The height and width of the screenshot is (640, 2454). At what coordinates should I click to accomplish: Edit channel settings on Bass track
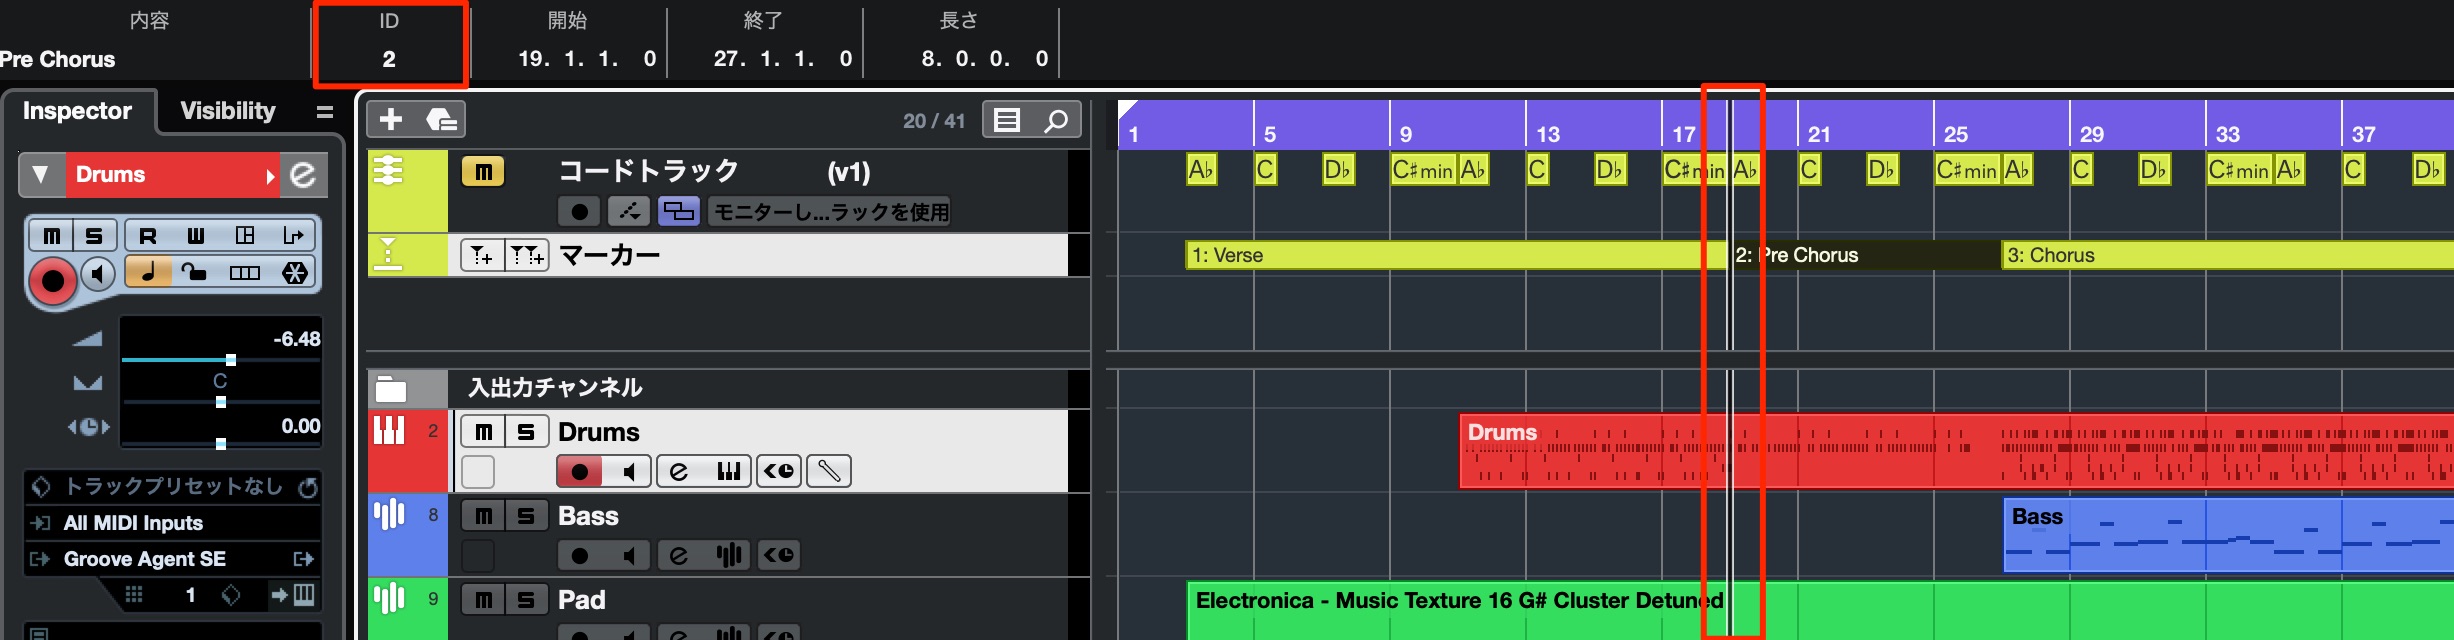(x=679, y=555)
